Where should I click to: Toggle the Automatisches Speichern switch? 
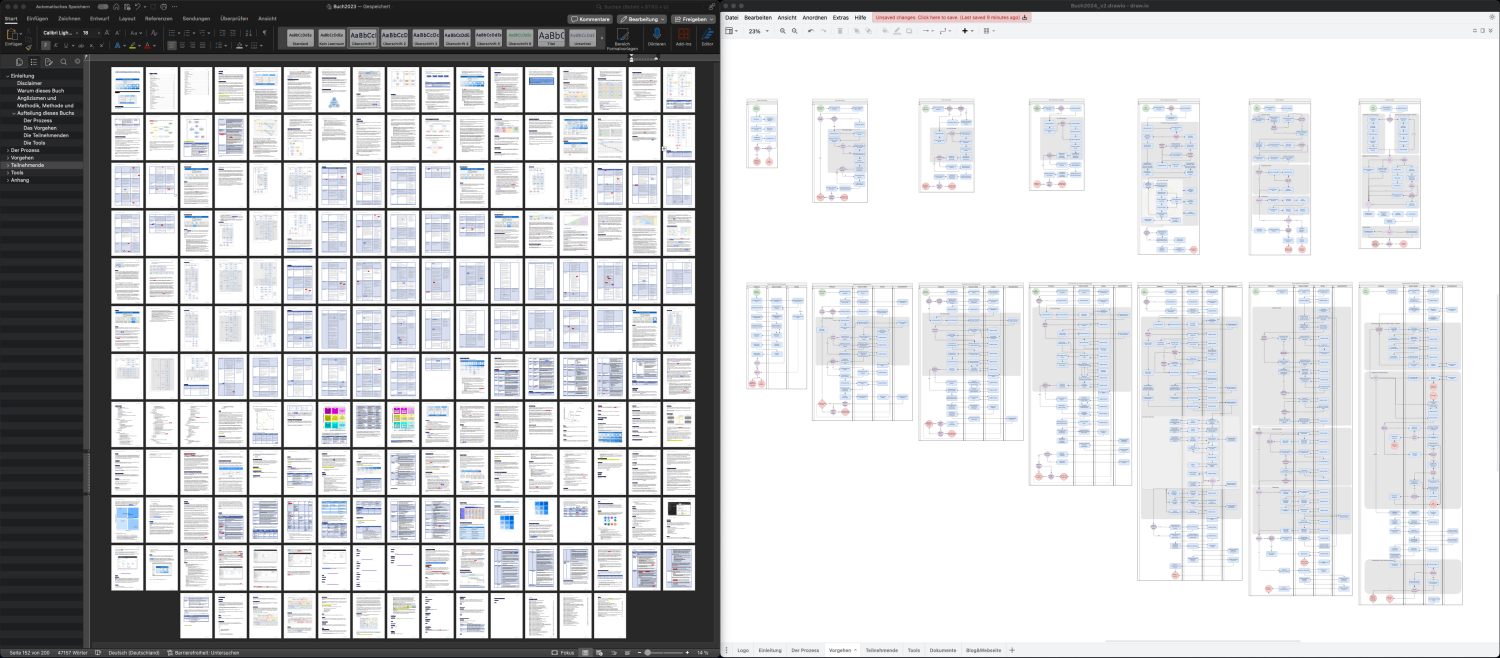coord(103,6)
